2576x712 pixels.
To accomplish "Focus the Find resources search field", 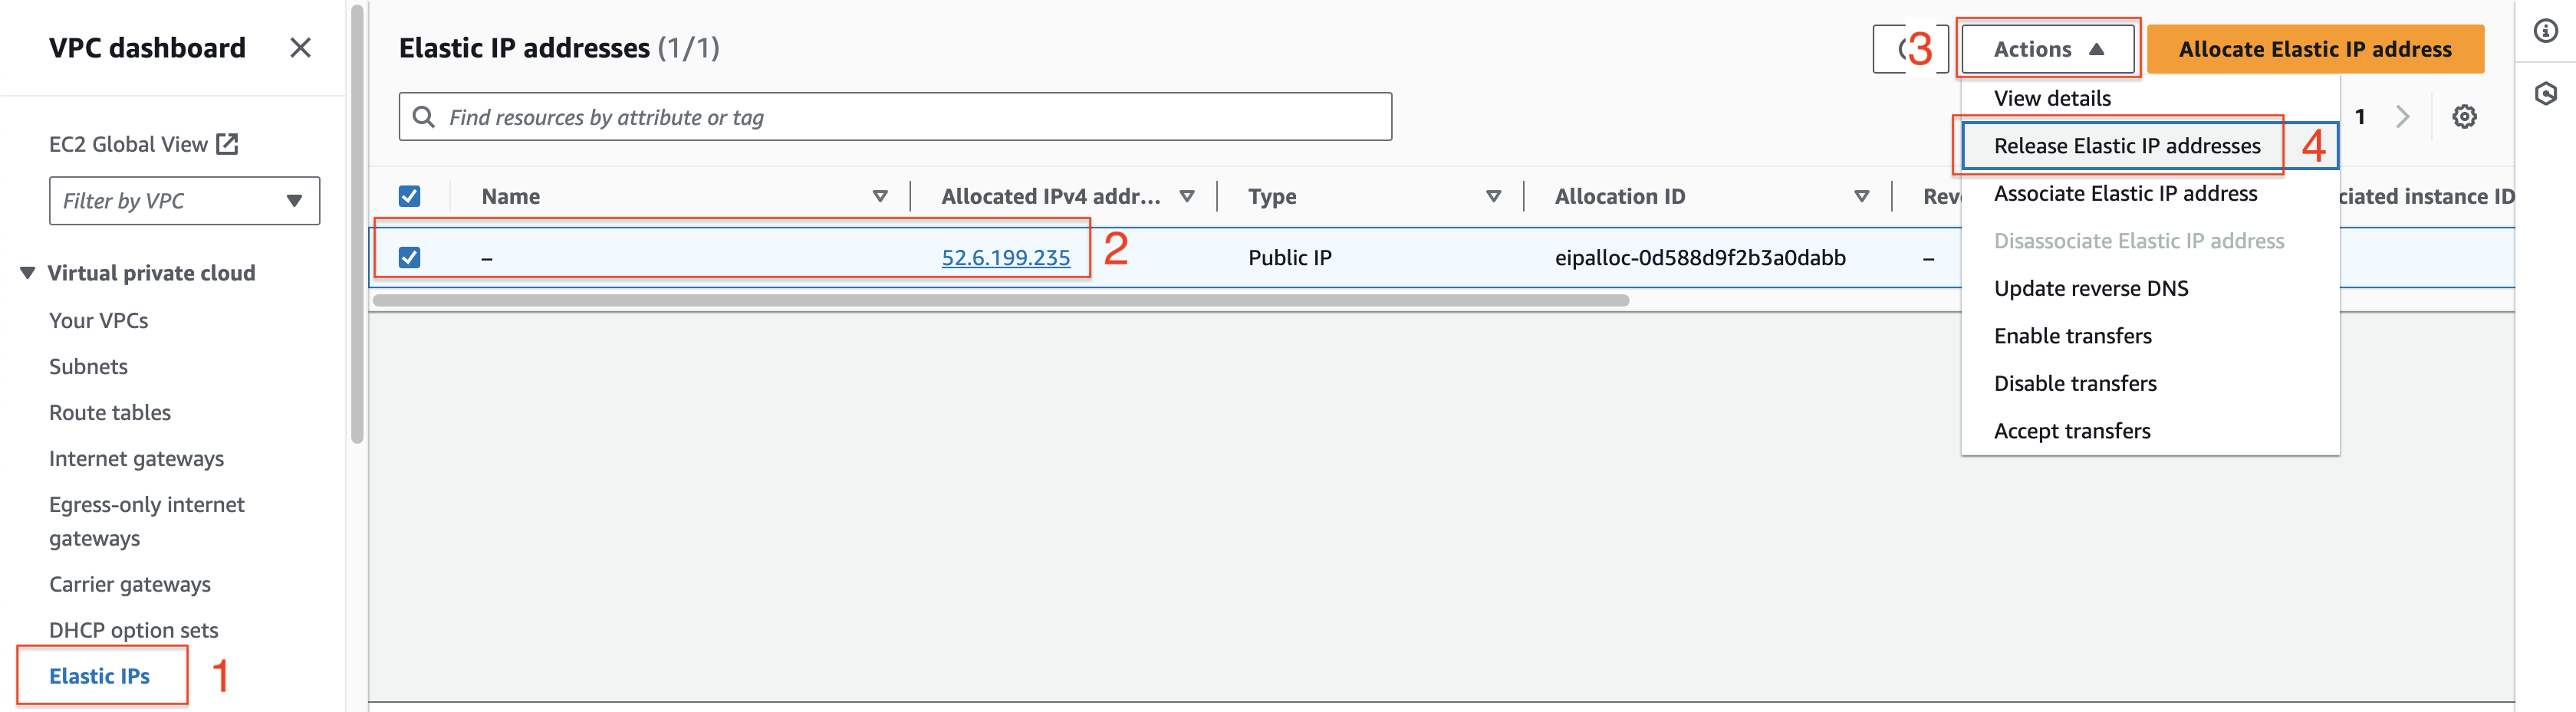I will click(895, 117).
